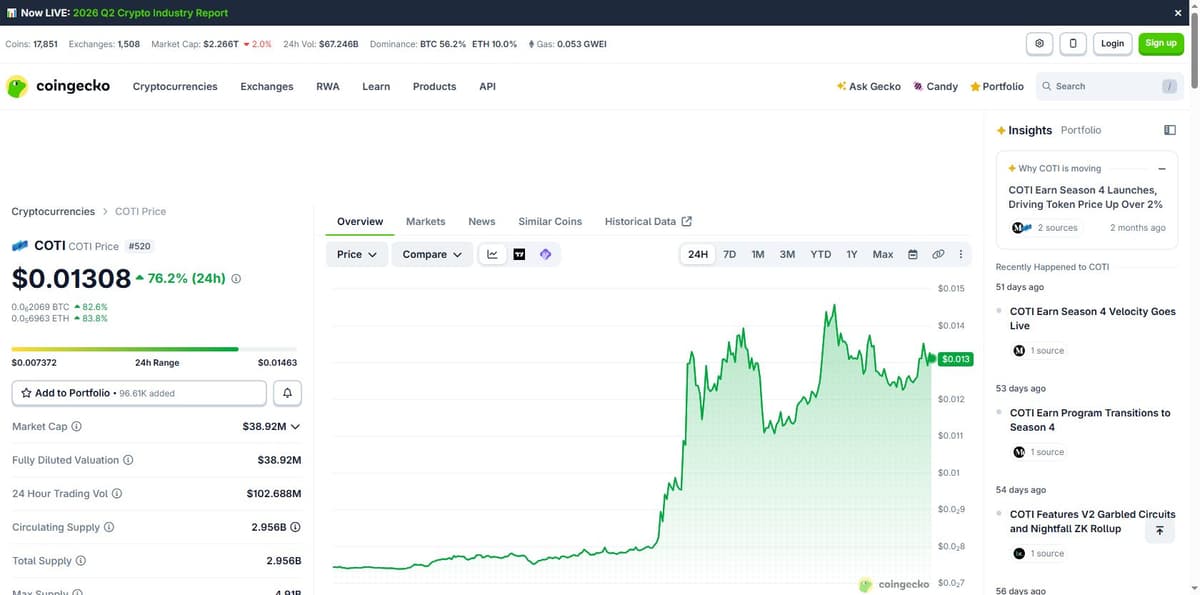The image size is (1200, 595).
Task: Click the $0.013 current price chart marker
Action: pos(956,359)
